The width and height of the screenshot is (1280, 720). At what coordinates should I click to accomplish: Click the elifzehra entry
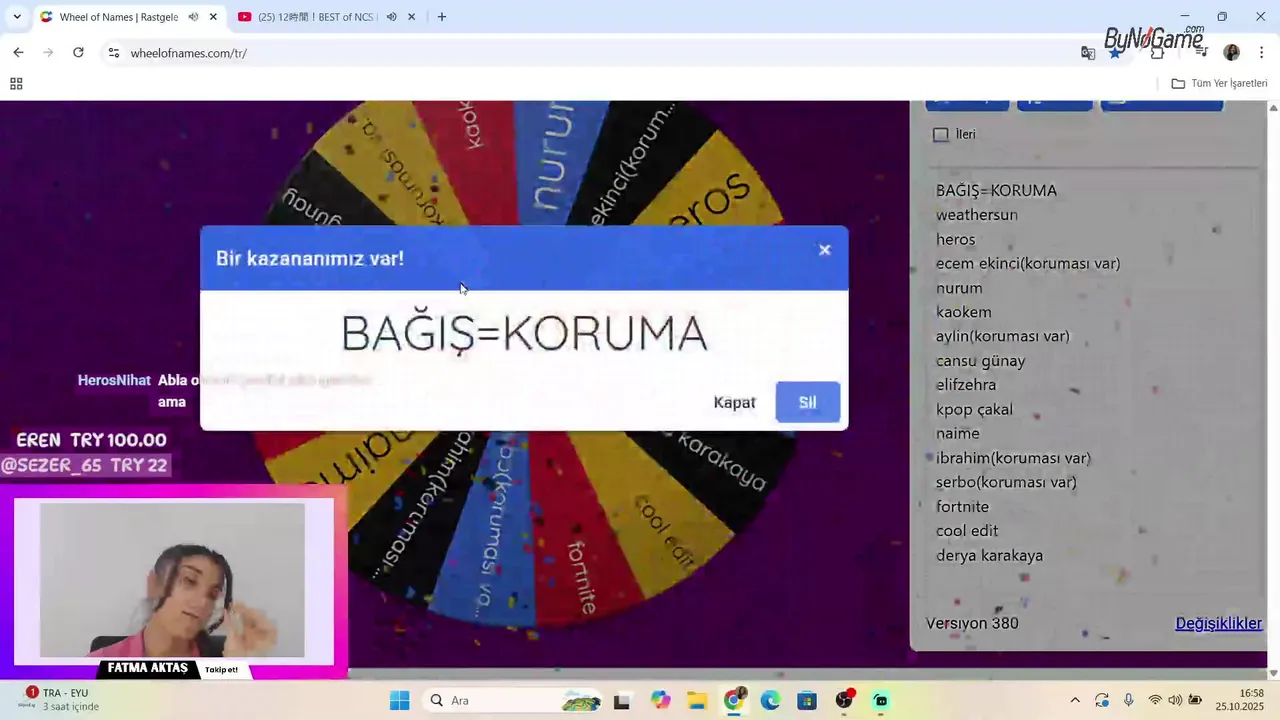coord(966,385)
